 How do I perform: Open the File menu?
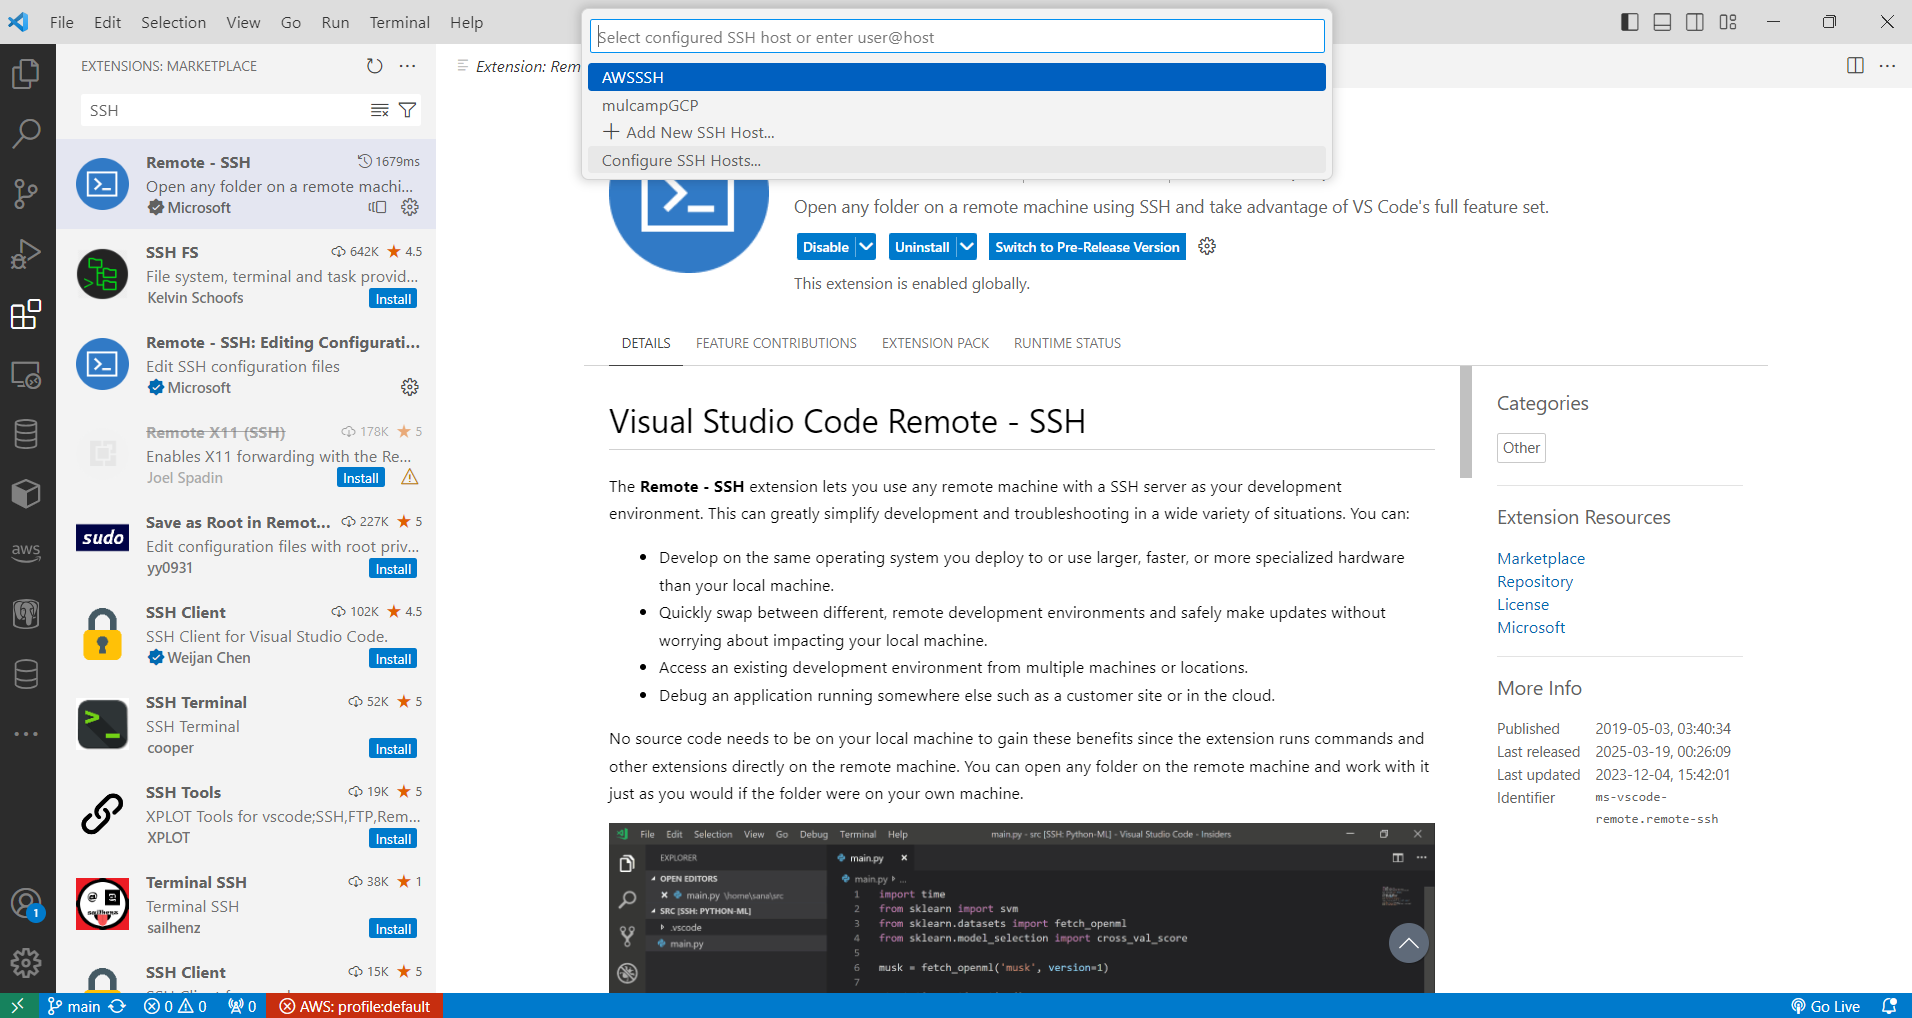[x=62, y=22]
